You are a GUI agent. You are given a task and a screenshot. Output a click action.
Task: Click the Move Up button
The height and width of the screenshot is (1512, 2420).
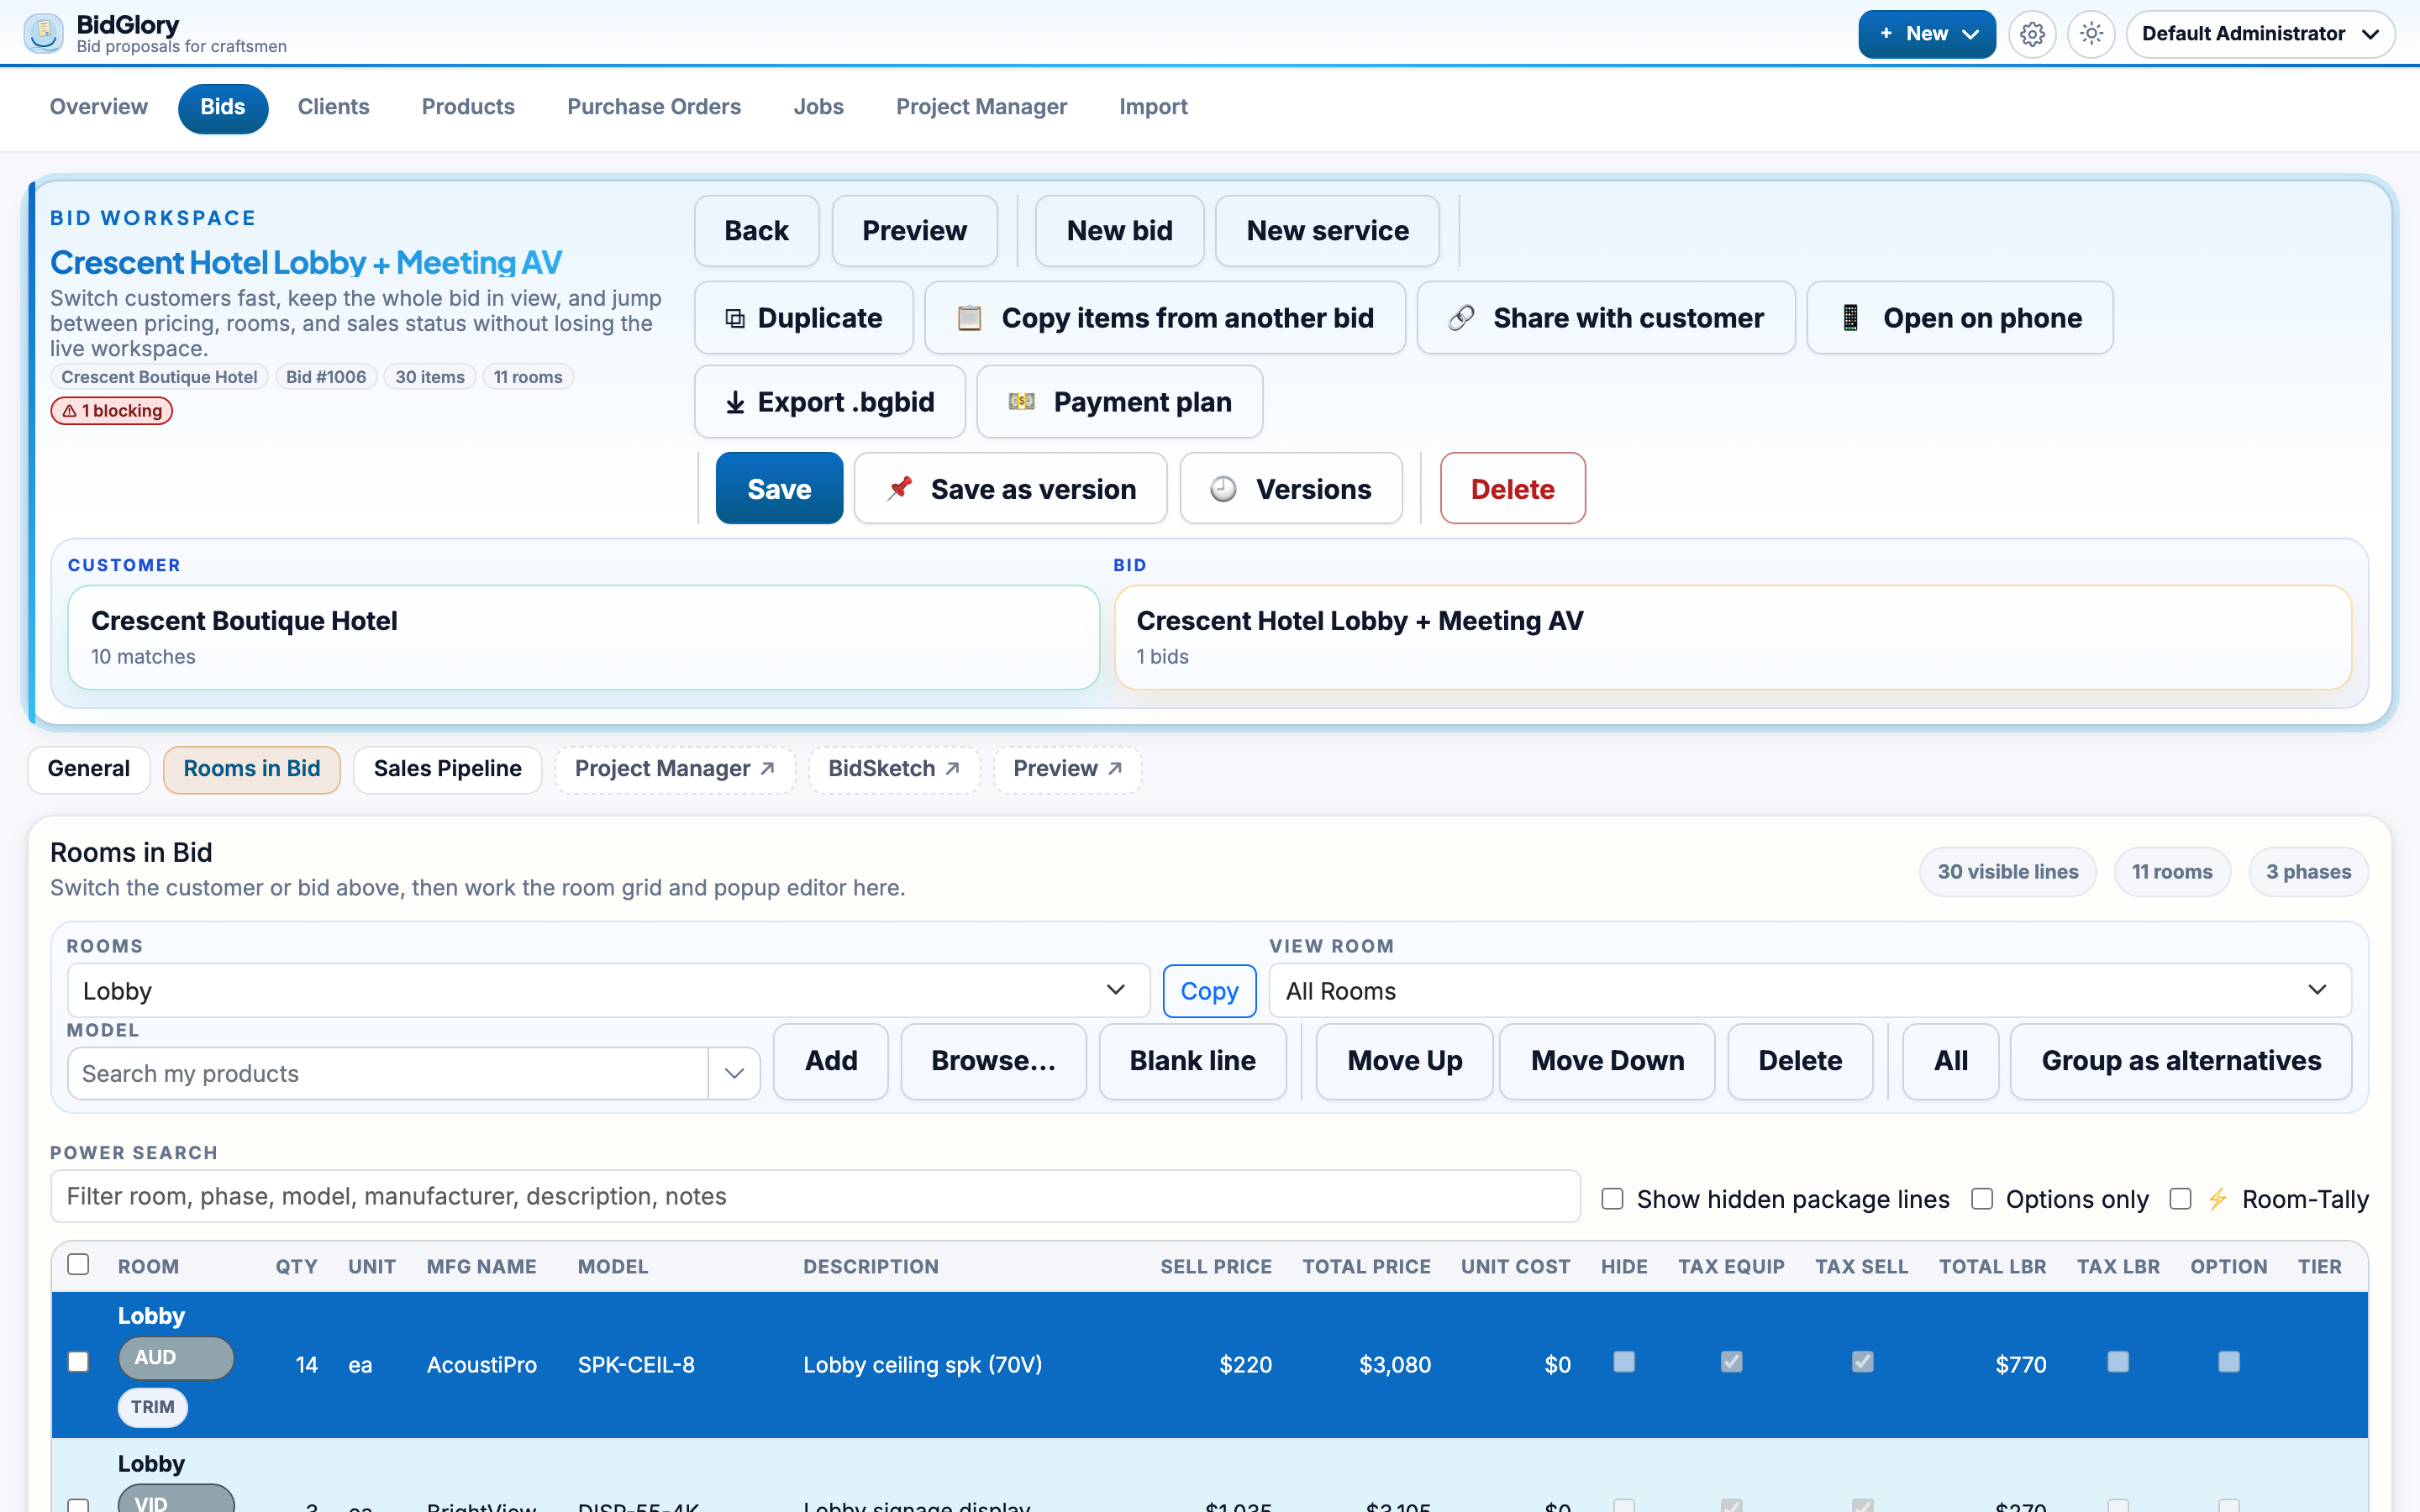pos(1405,1061)
